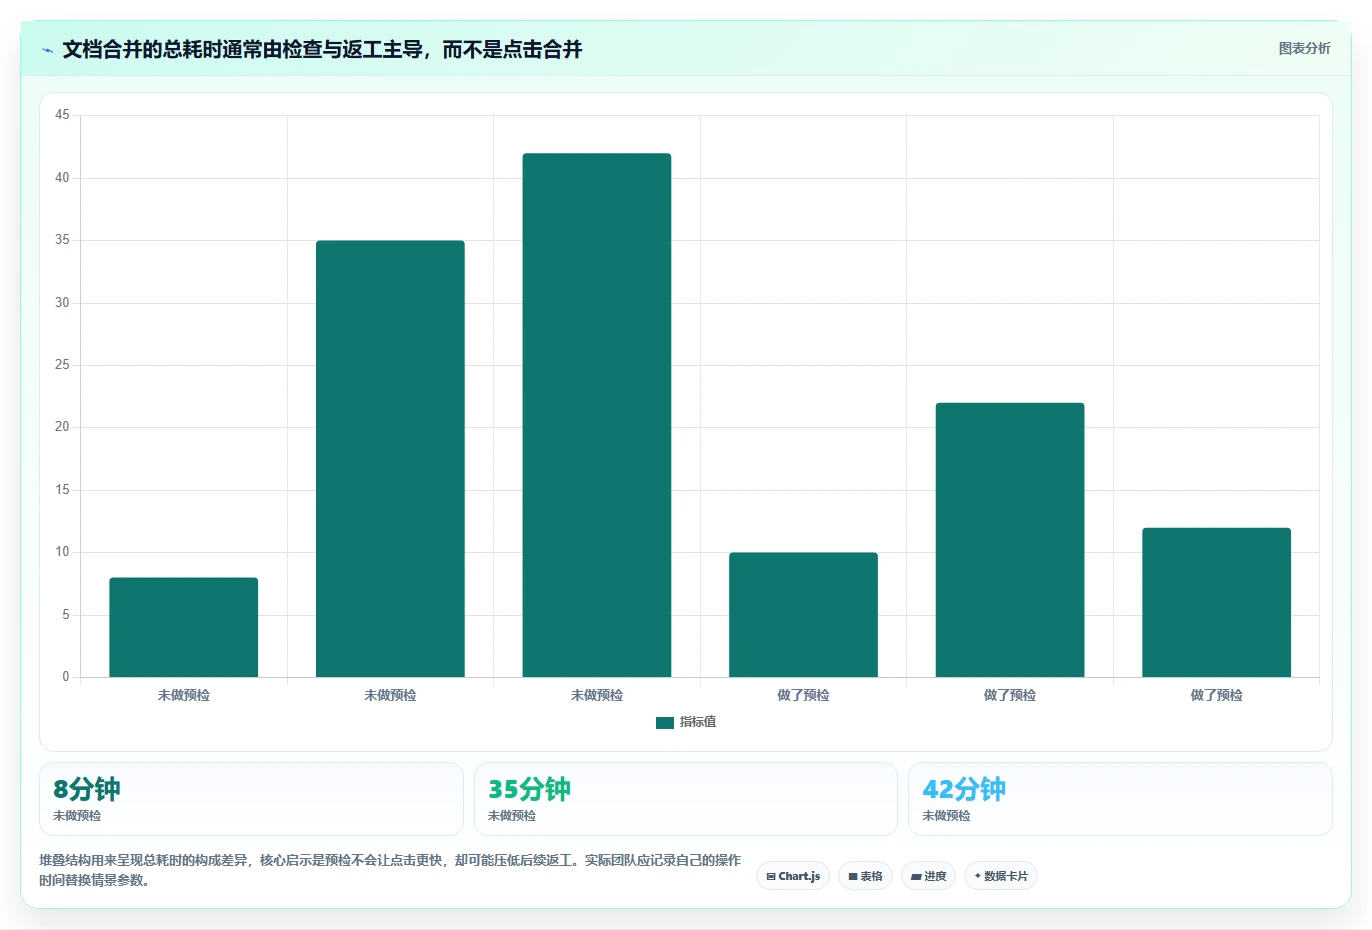This screenshot has width=1372, height=930.
Task: Click the y-axis tick label 35
Action: click(x=62, y=240)
